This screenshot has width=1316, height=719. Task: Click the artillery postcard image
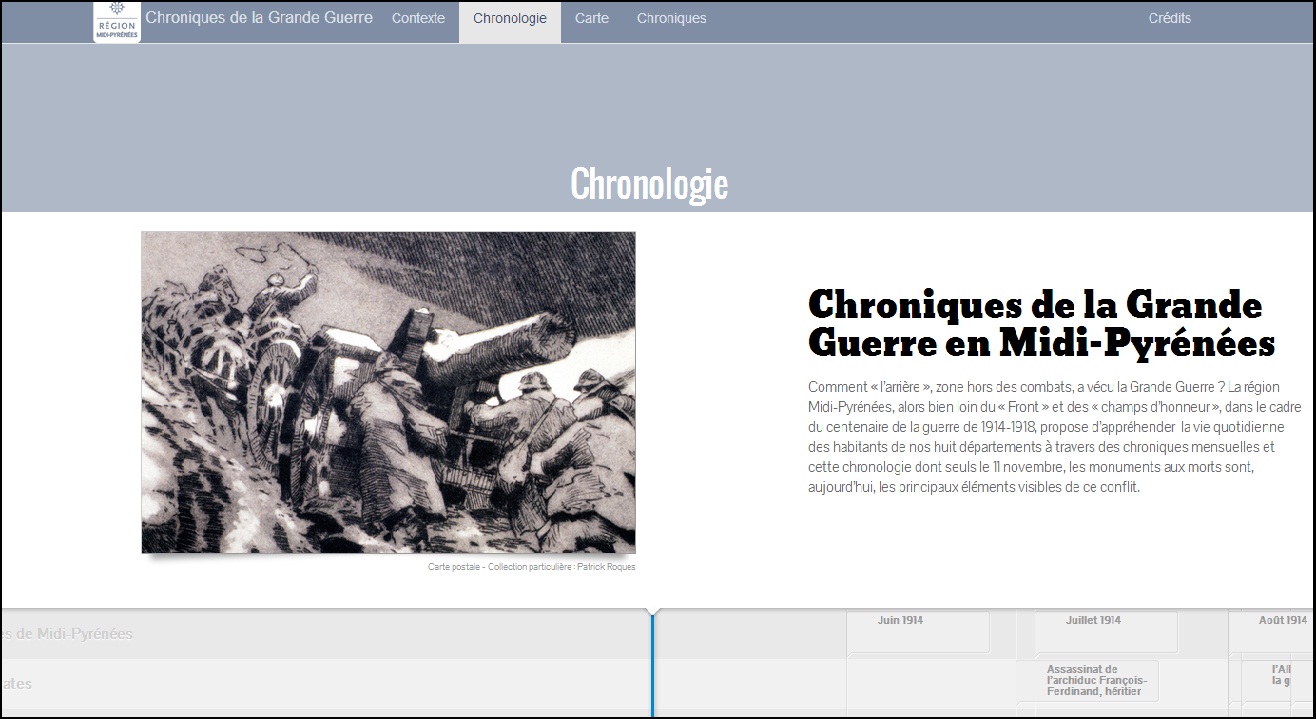pyautogui.click(x=388, y=392)
